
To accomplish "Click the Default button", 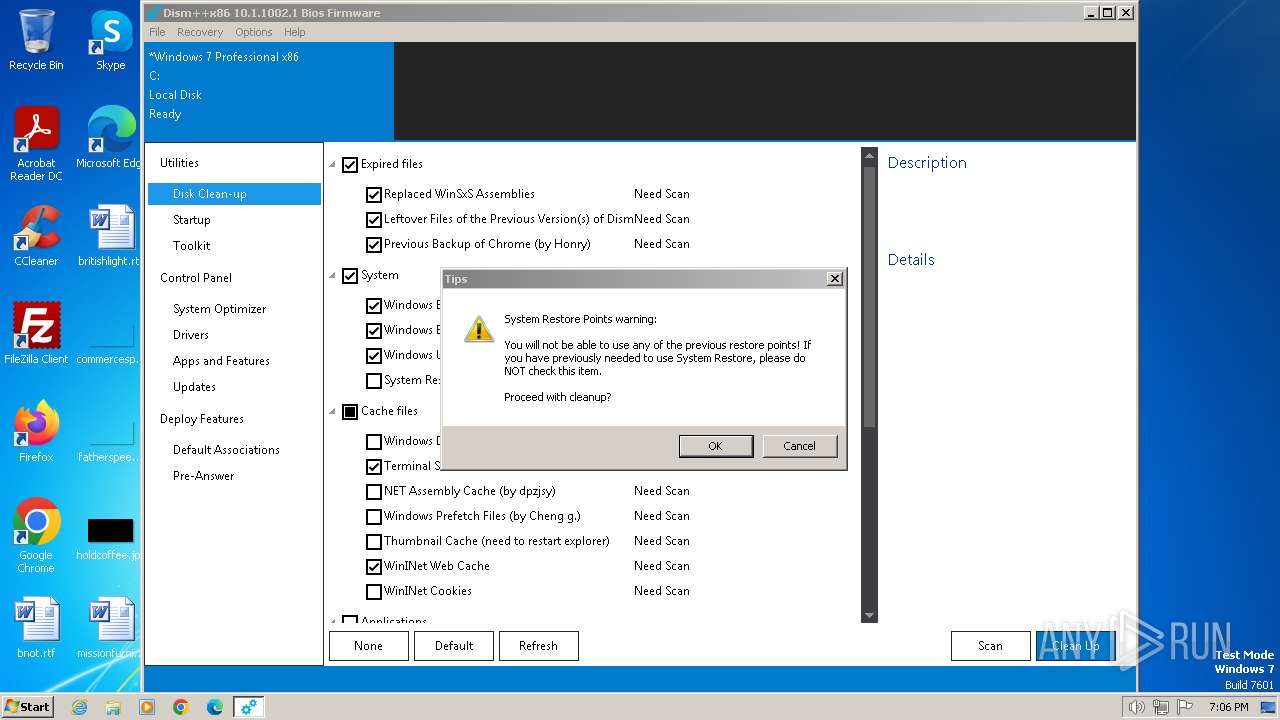I will pos(454,646).
